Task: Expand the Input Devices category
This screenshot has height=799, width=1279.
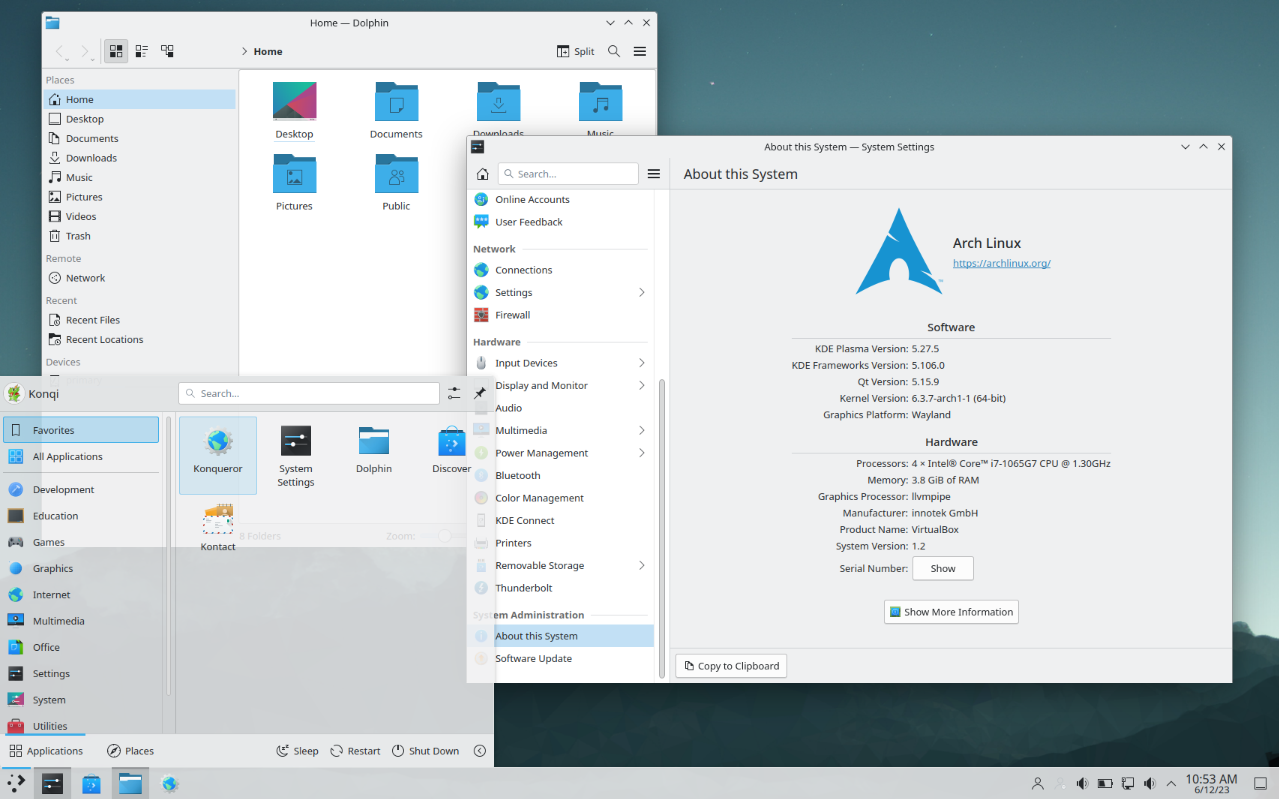Action: 527,362
